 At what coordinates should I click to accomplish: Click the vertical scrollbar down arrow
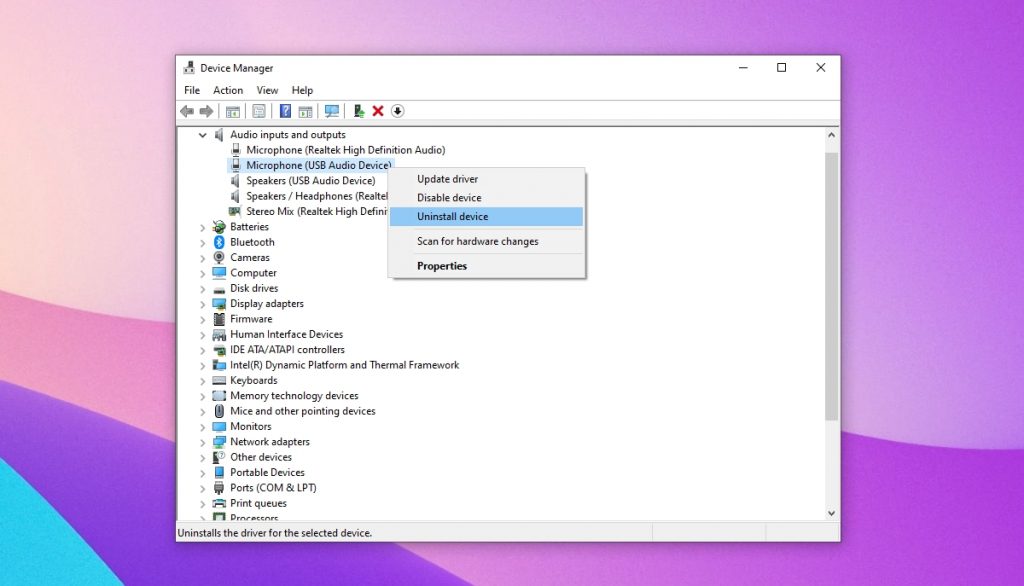[831, 512]
